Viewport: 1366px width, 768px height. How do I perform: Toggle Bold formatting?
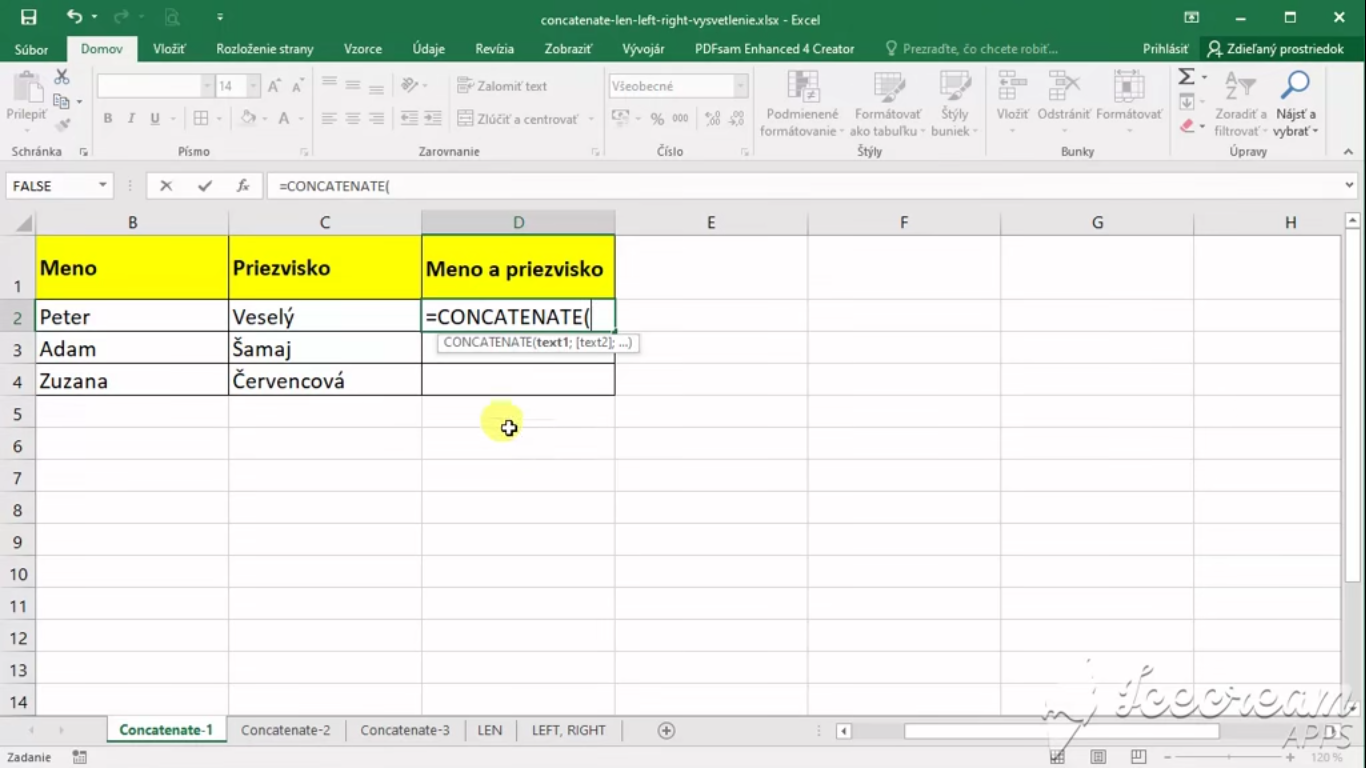pos(108,119)
